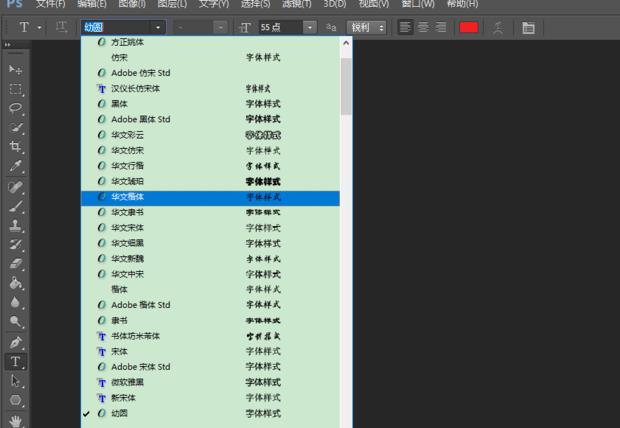Viewport: 620px width, 428px height.
Task: Select the Rectangular Marquee tool
Action: point(15,89)
